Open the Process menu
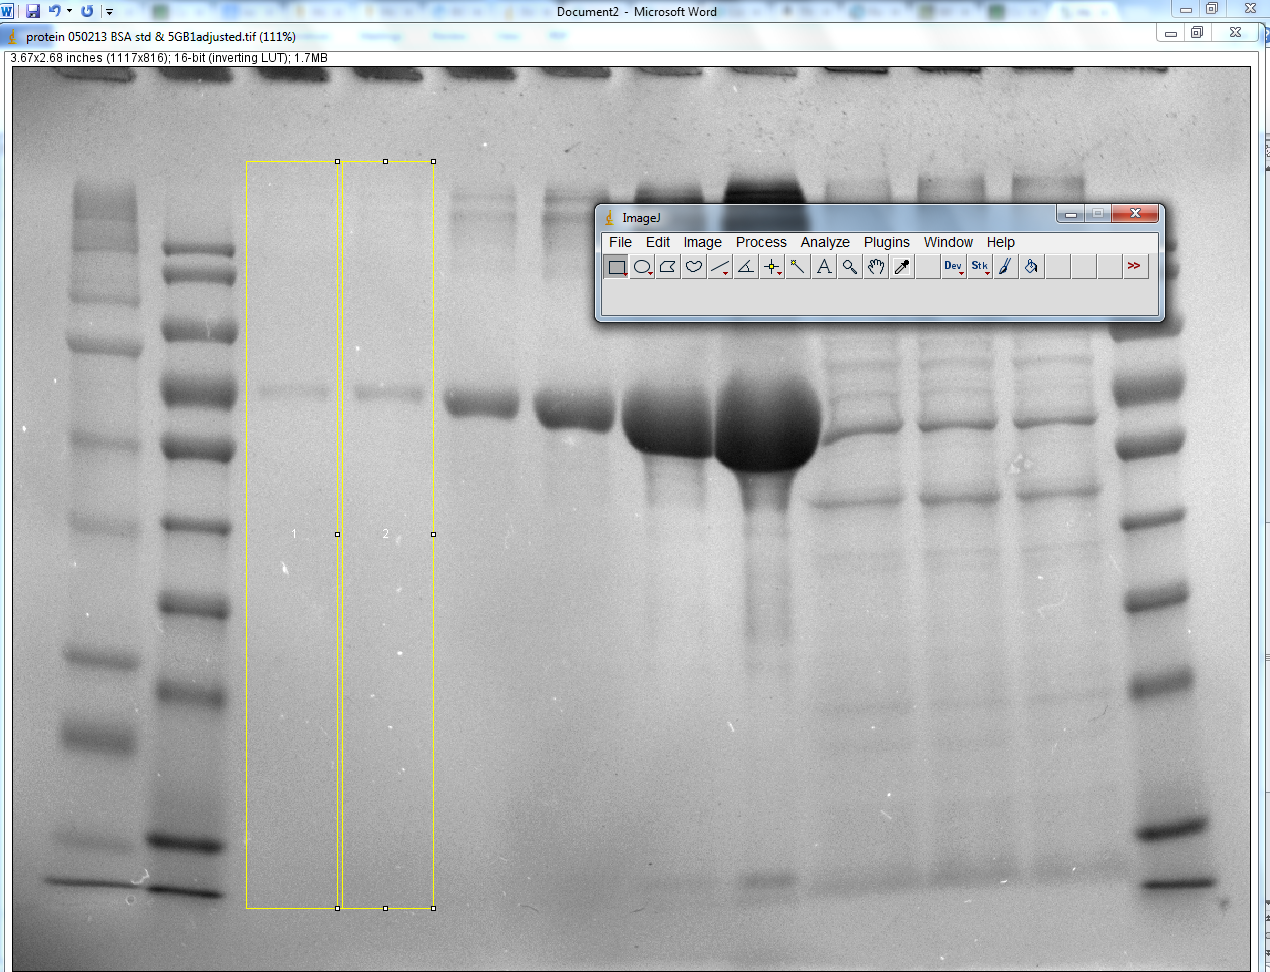Viewport: 1270px width, 972px height. coord(761,242)
